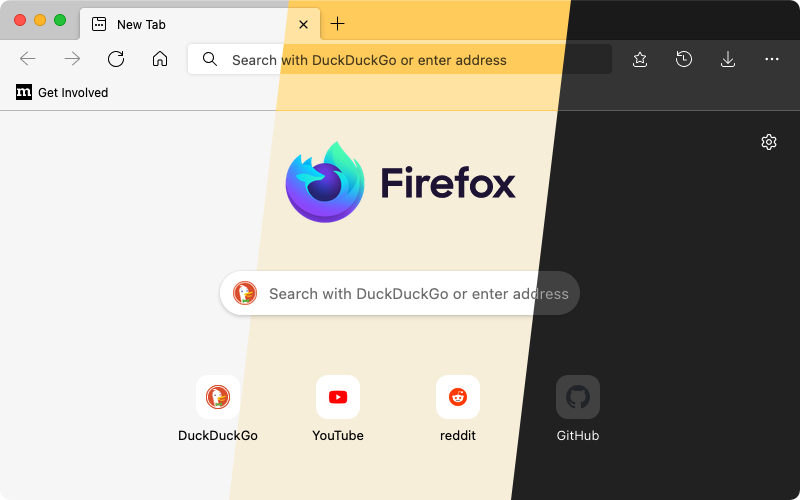
Task: Minimize the window with yellow button
Action: pyautogui.click(x=40, y=20)
